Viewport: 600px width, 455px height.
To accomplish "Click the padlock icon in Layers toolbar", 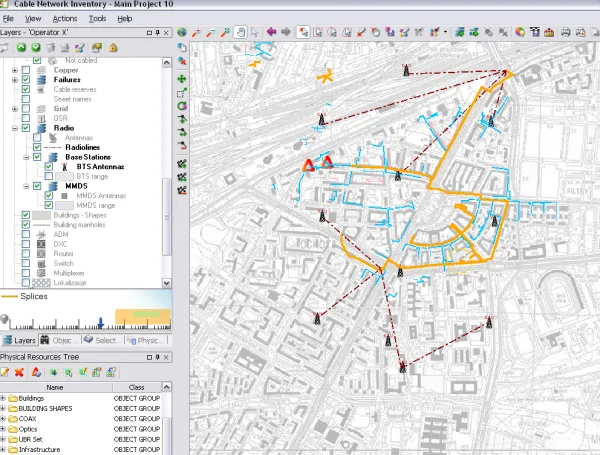I will point(111,46).
